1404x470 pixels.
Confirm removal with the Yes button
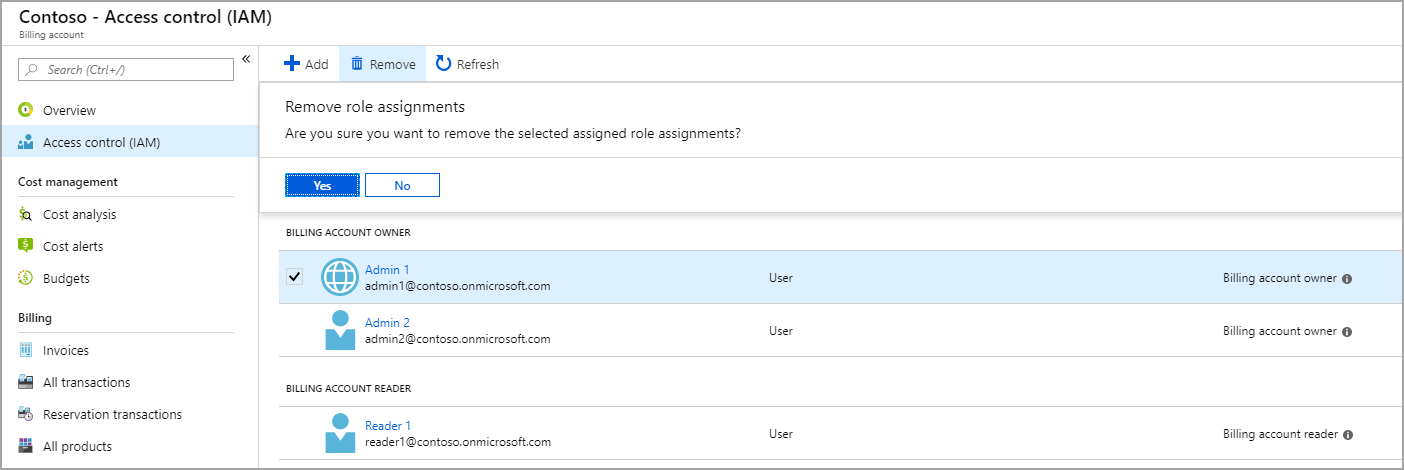click(x=322, y=185)
